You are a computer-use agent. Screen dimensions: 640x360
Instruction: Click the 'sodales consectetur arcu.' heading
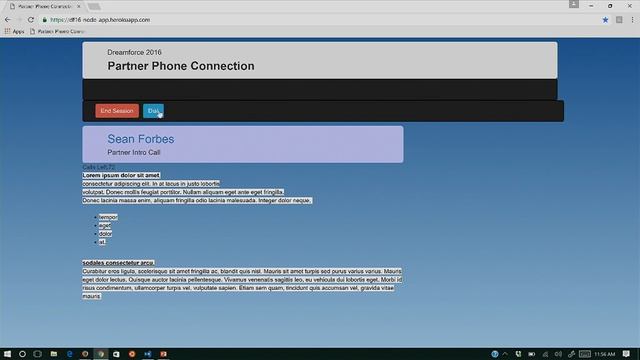[118, 263]
